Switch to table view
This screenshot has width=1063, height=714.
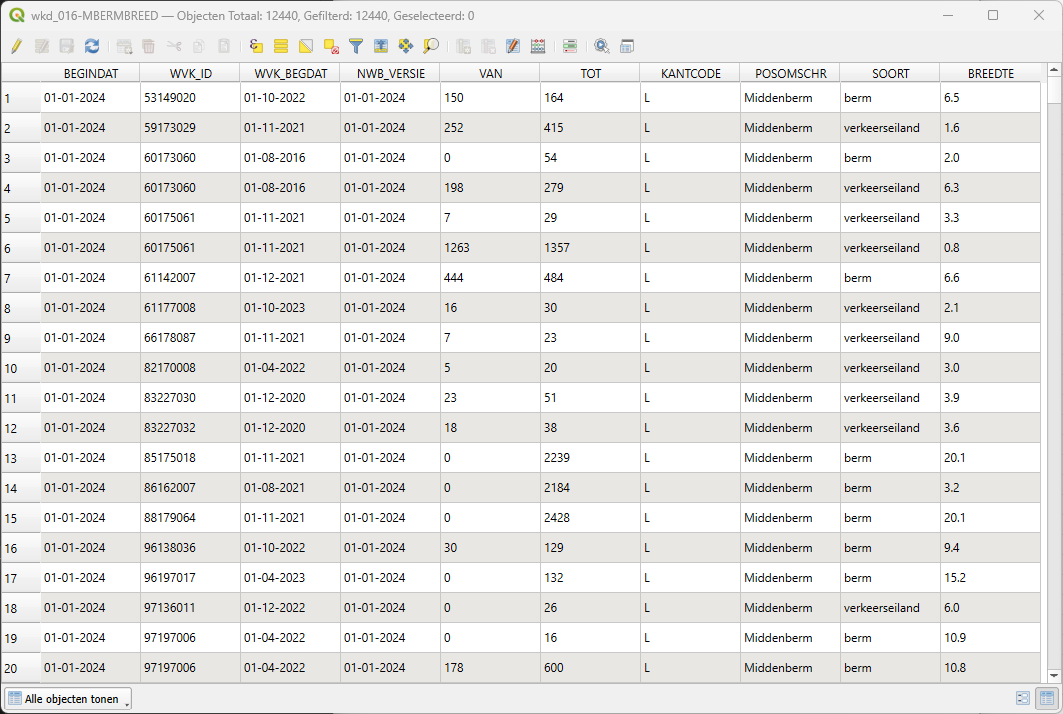(x=1047, y=699)
